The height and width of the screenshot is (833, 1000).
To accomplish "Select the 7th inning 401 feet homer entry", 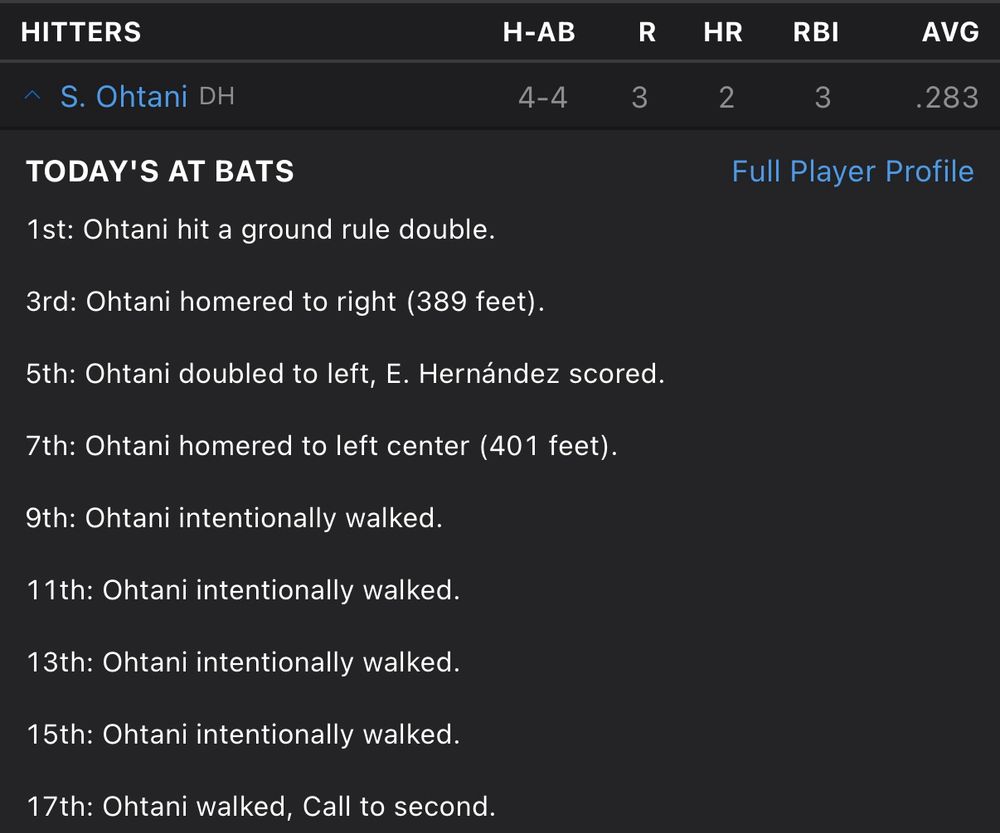I will (x=322, y=446).
